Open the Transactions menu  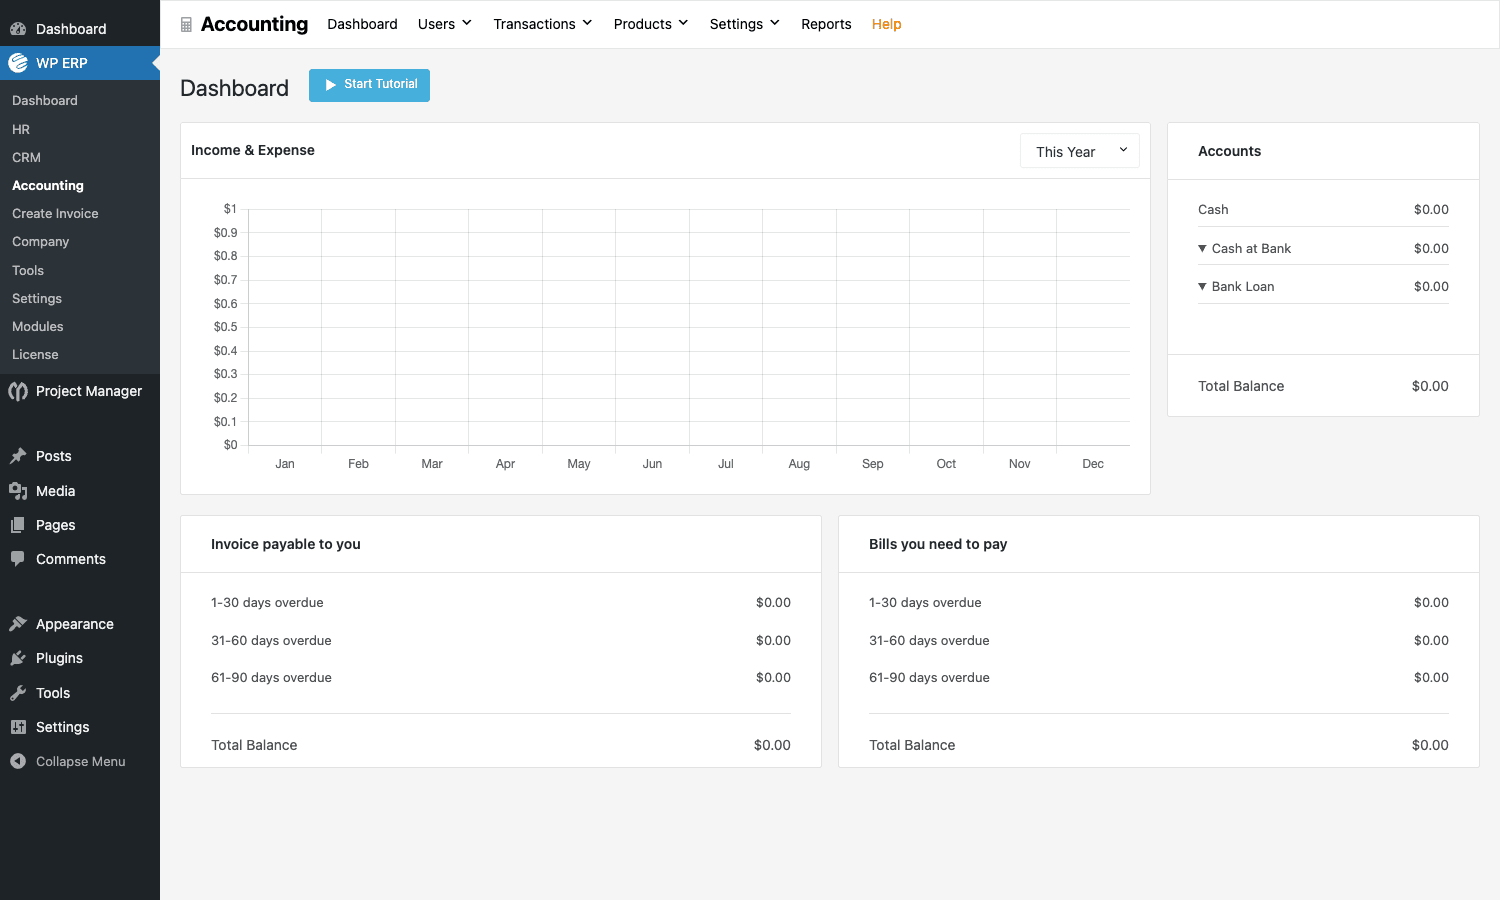point(543,24)
